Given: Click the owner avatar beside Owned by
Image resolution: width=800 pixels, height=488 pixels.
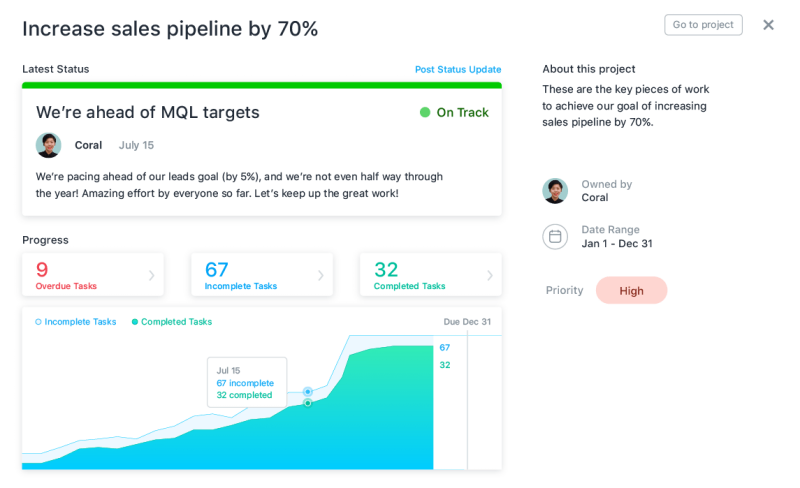Looking at the screenshot, I should (555, 191).
